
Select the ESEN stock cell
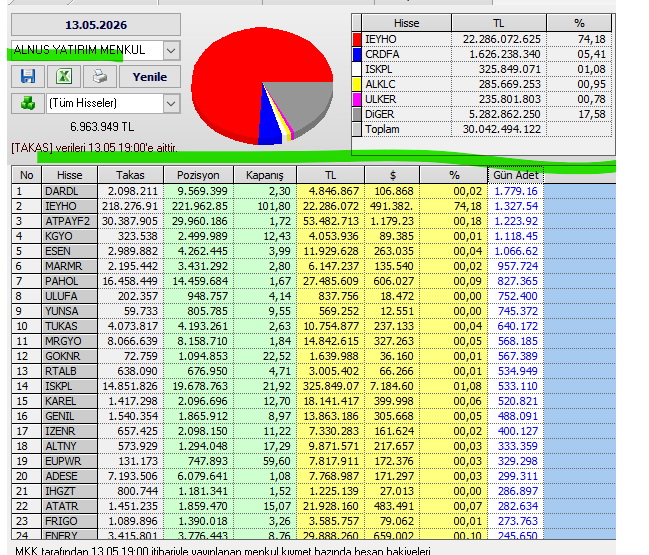click(x=70, y=251)
